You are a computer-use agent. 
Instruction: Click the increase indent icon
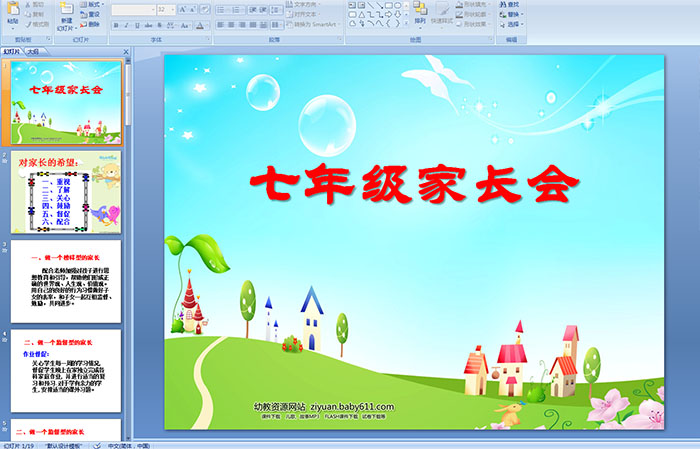tap(263, 9)
